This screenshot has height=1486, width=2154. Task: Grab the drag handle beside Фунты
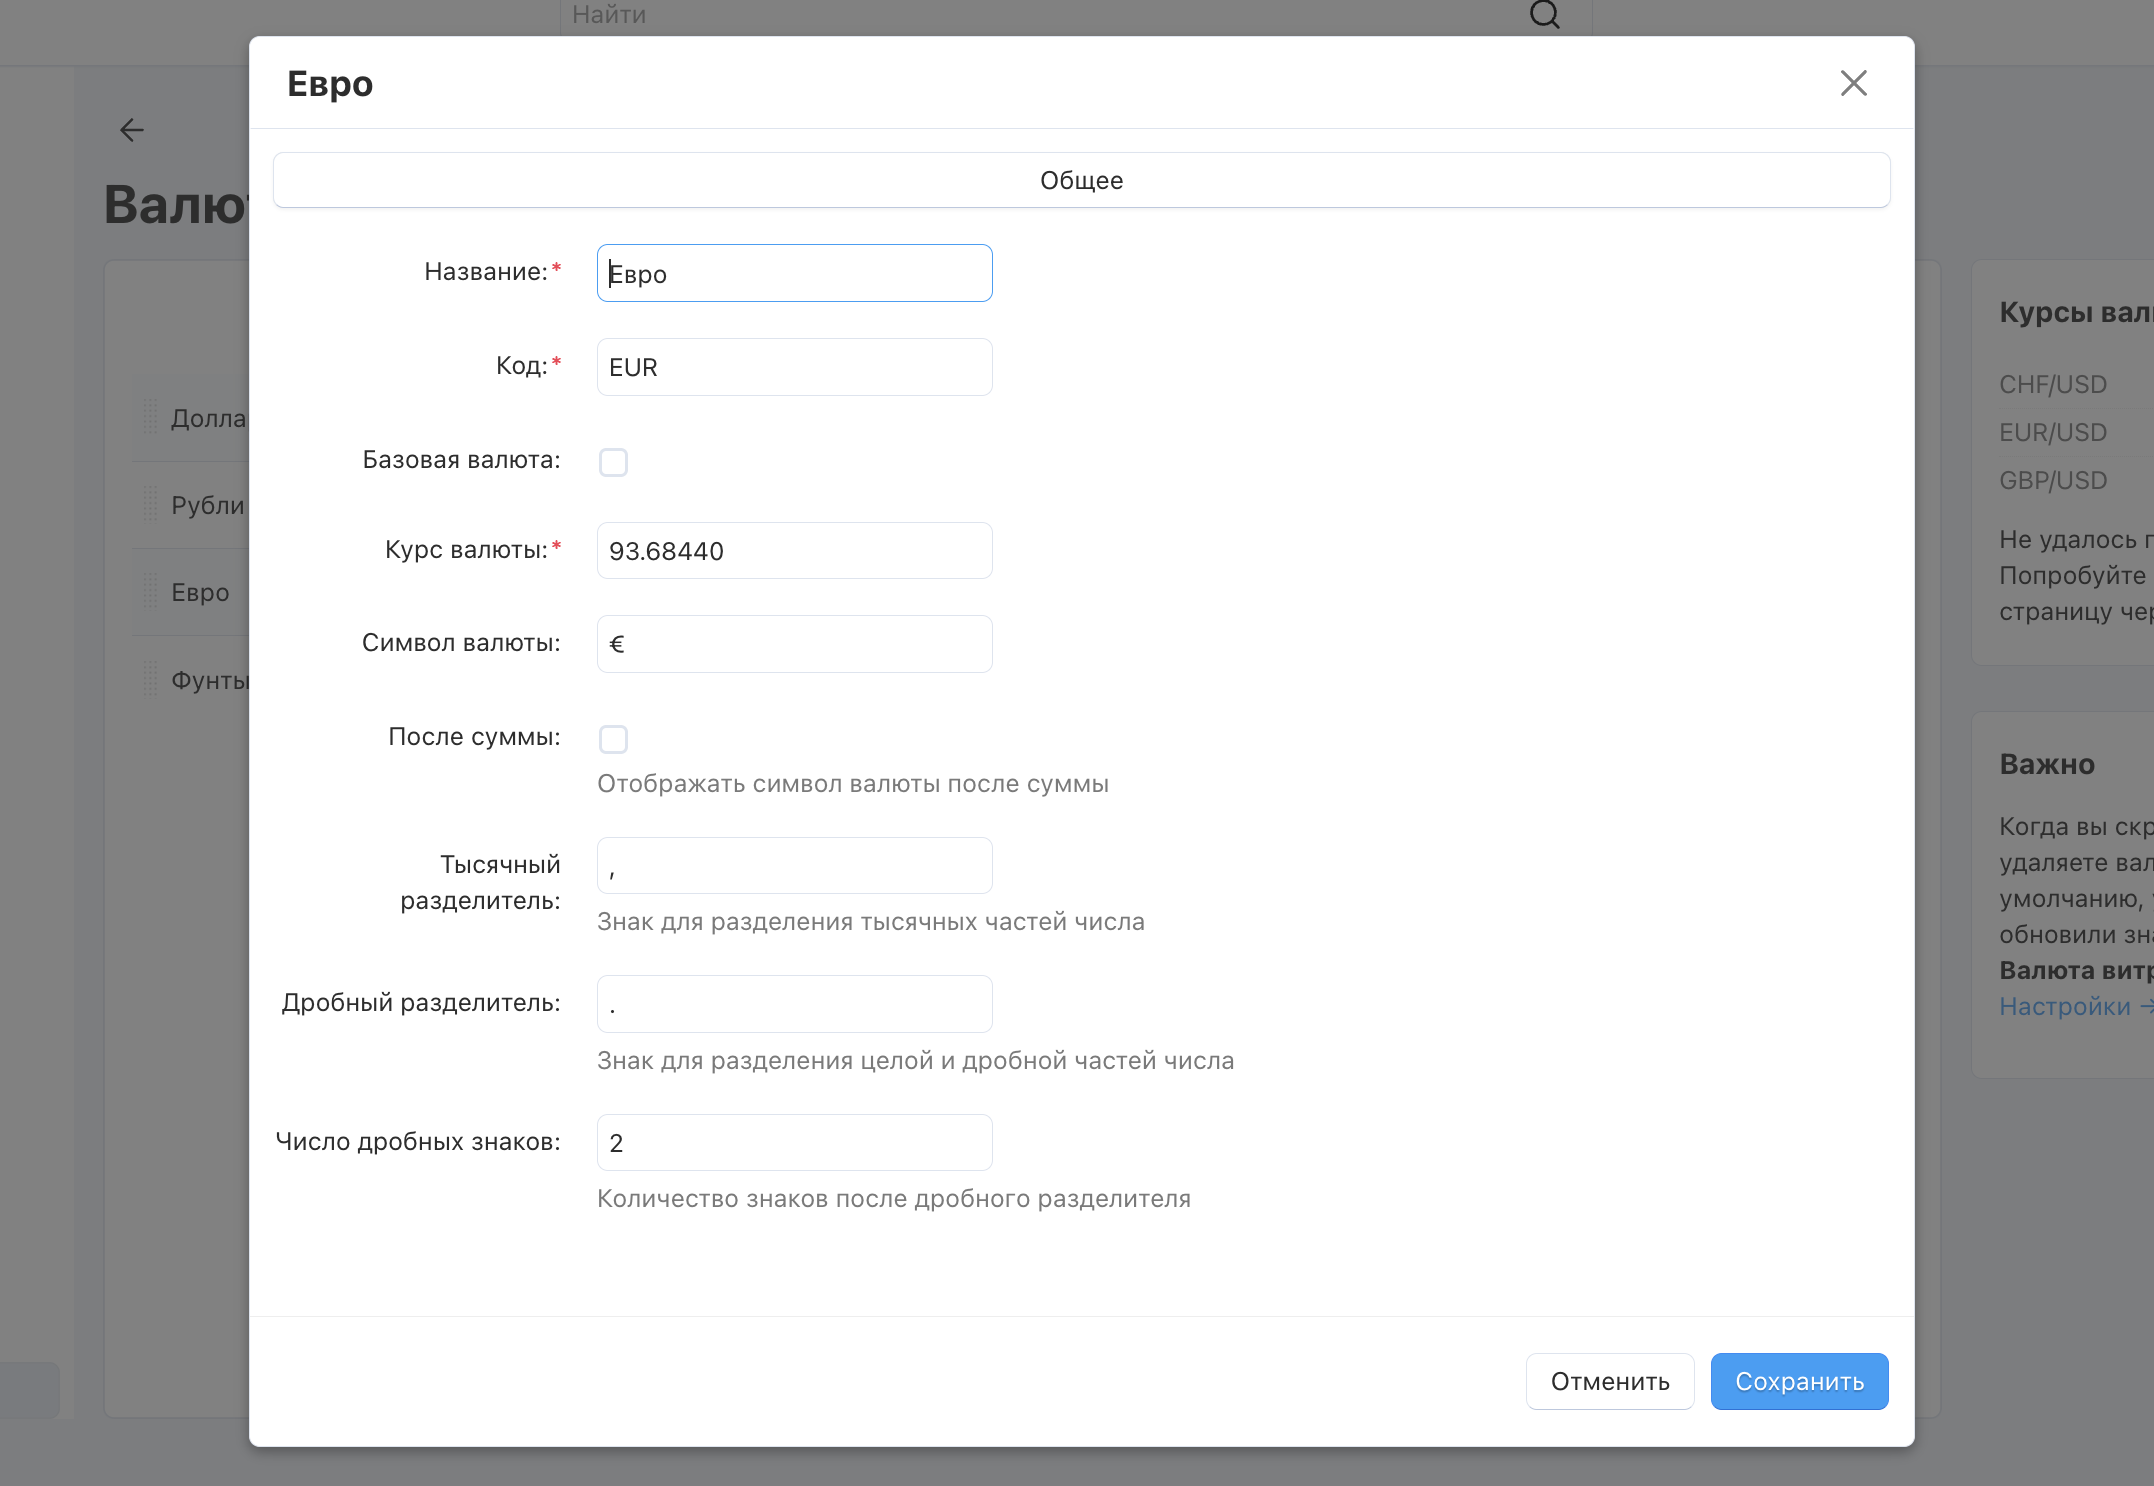[151, 680]
